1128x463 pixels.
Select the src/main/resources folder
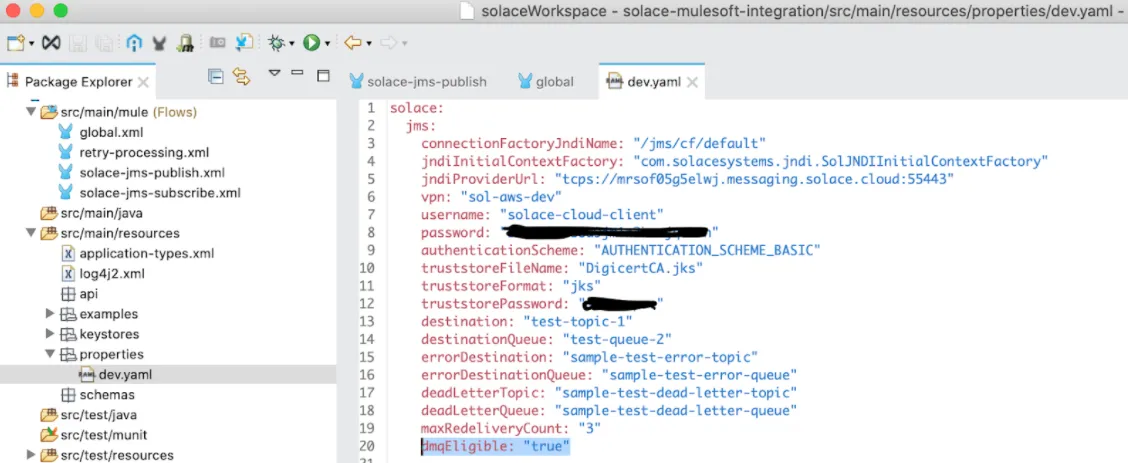pos(110,233)
